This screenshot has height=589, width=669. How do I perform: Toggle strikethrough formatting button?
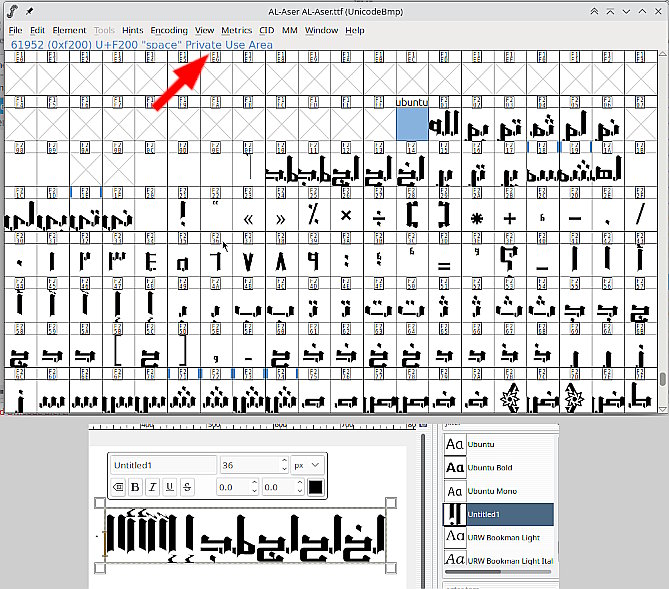click(187, 487)
